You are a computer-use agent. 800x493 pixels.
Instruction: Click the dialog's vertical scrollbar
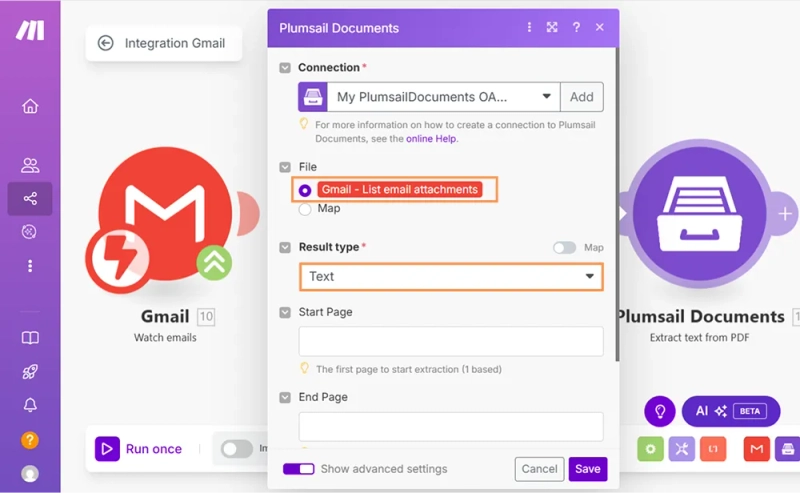coord(617,205)
